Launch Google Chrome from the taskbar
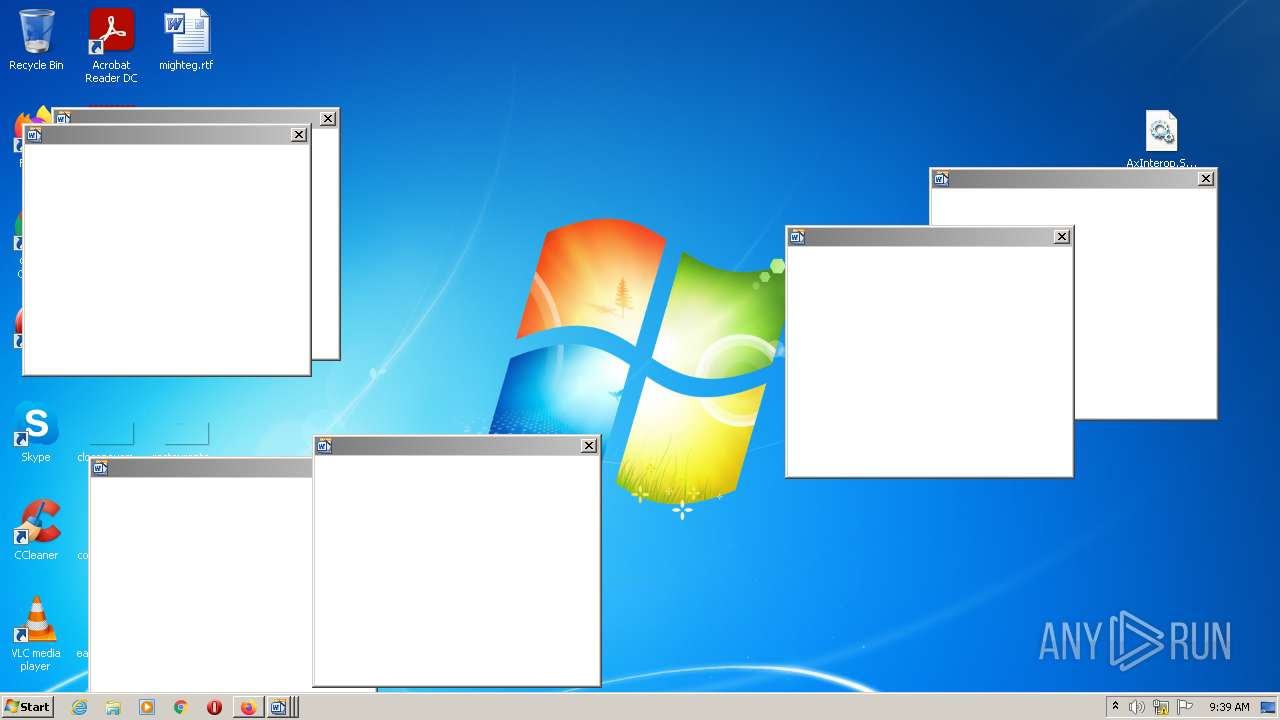The image size is (1280, 720). tap(180, 707)
